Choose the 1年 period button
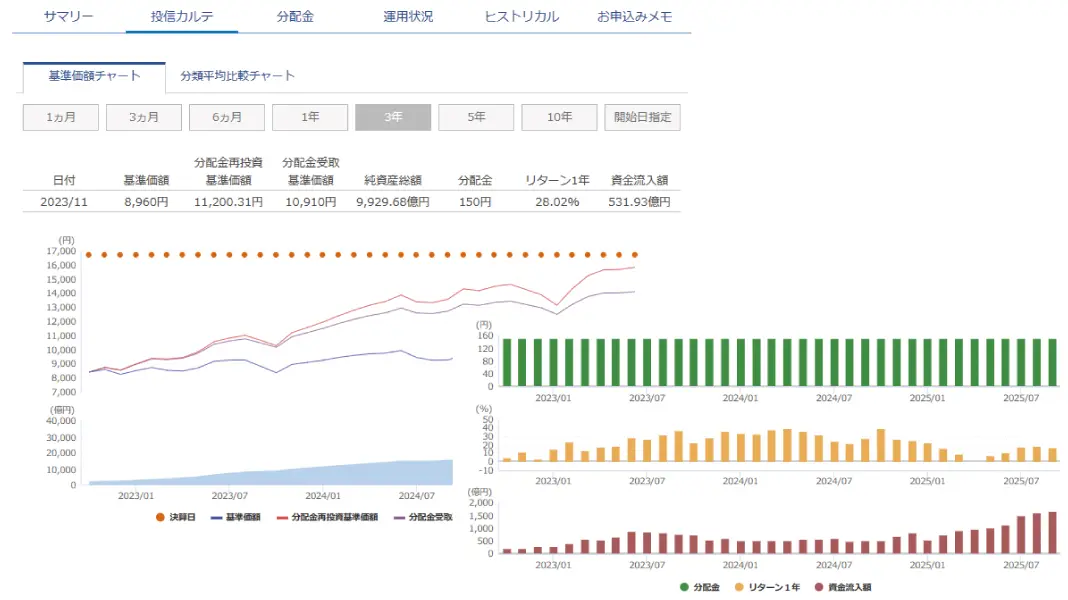 310,117
